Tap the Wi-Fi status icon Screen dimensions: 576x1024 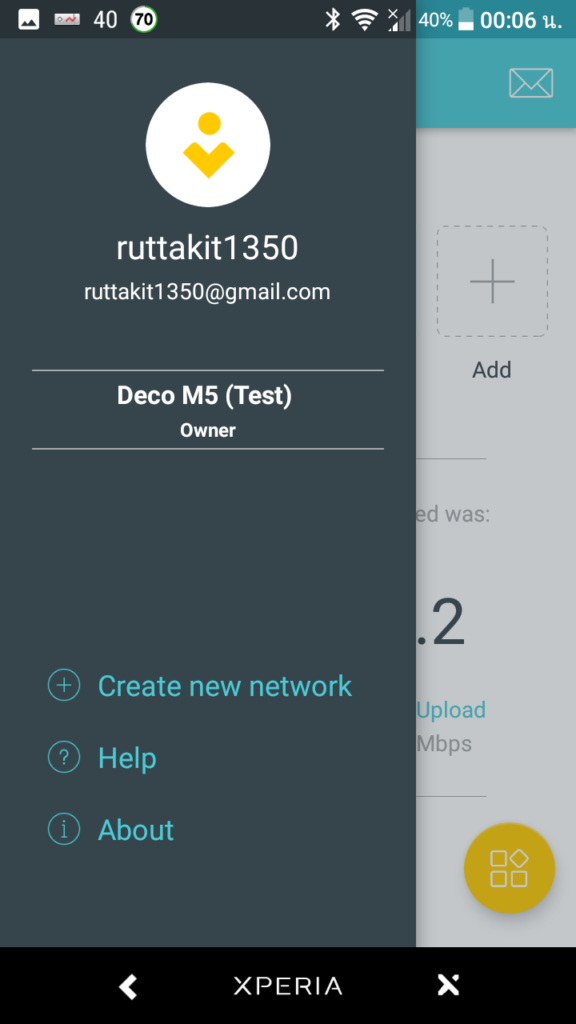pos(364,20)
